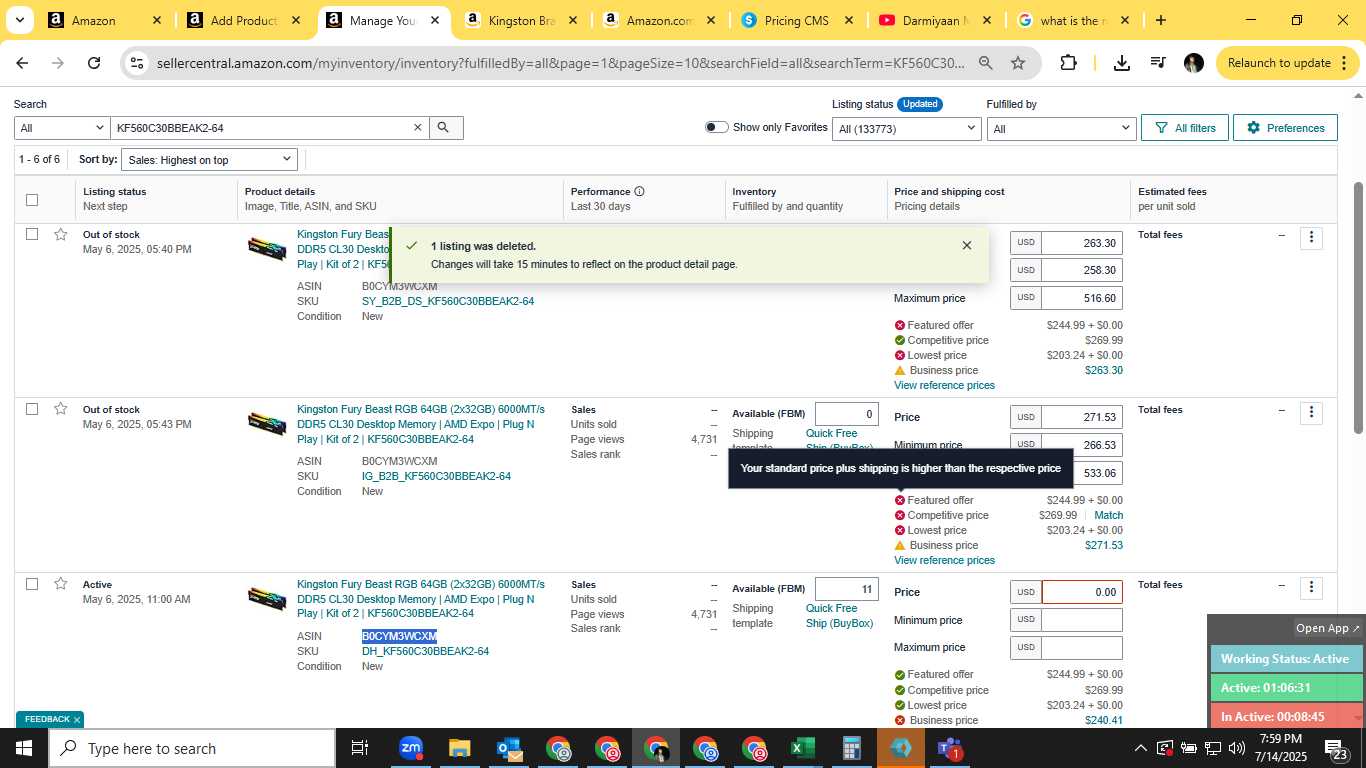
Task: Open Chrome profile avatar
Action: tap(1194, 63)
